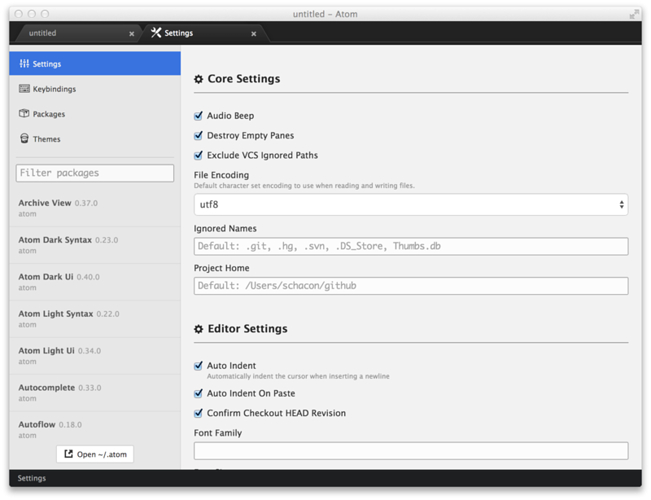Uncheck Destroy Empty Panes

(198, 135)
